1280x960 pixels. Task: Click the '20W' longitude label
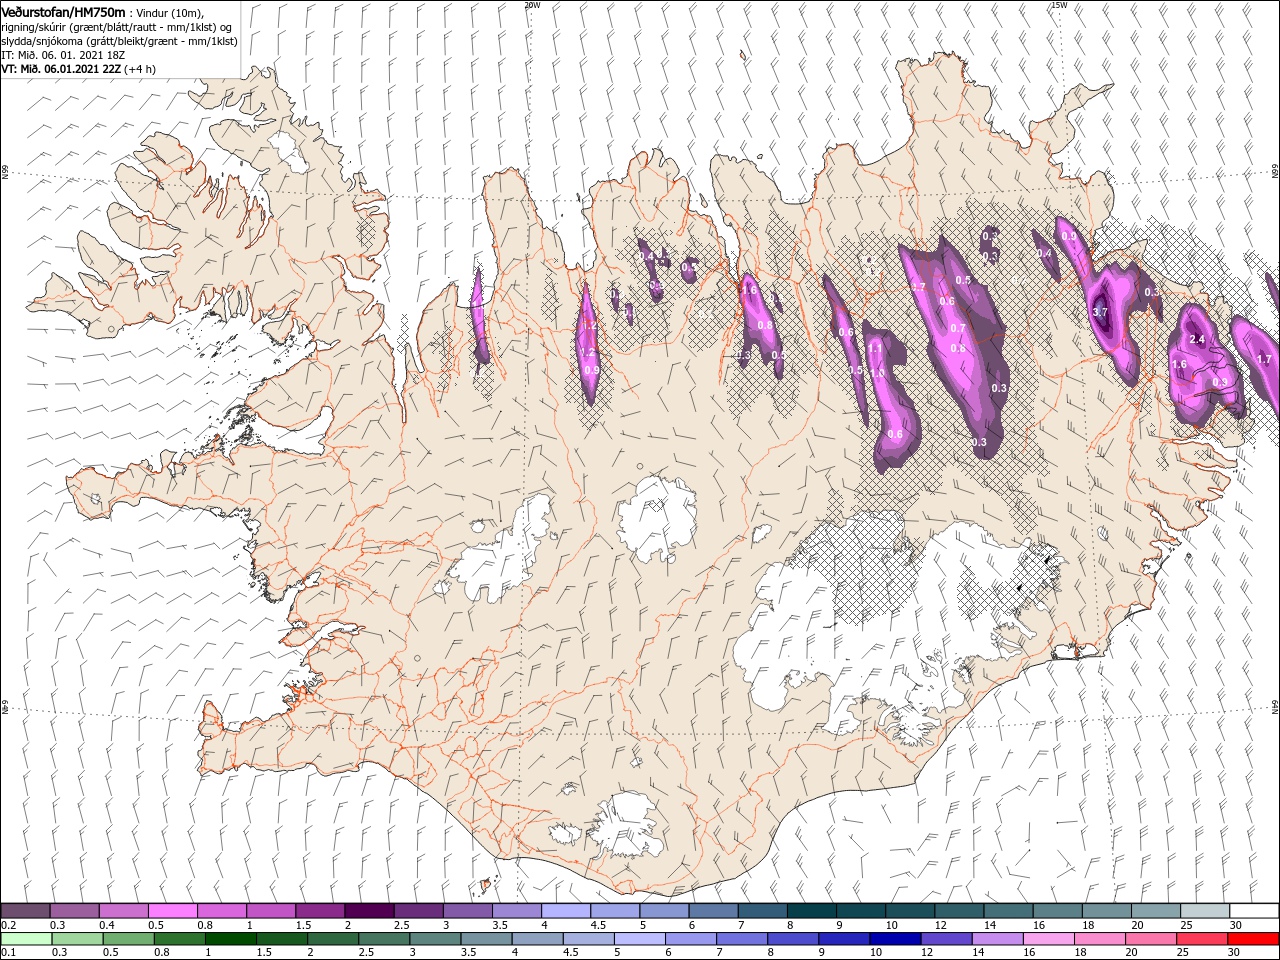532,4
